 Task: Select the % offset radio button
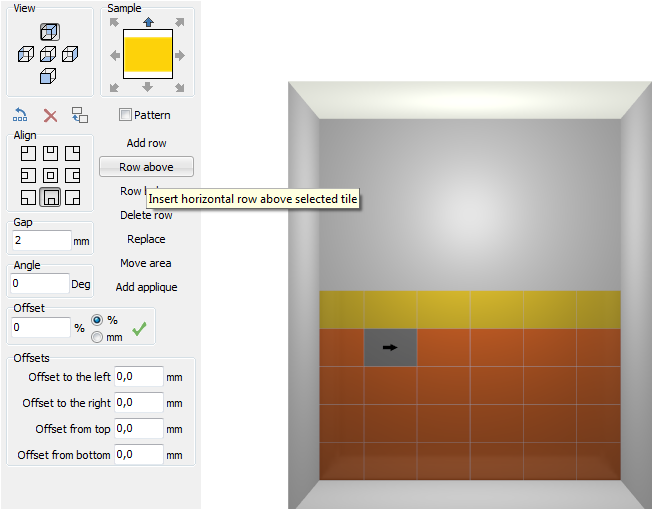click(x=97, y=320)
